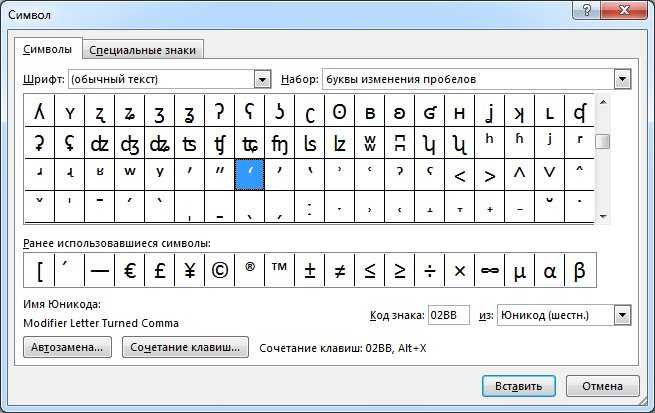The height and width of the screenshot is (413, 655).
Task: Select the small capital L symbol
Action: (549, 111)
